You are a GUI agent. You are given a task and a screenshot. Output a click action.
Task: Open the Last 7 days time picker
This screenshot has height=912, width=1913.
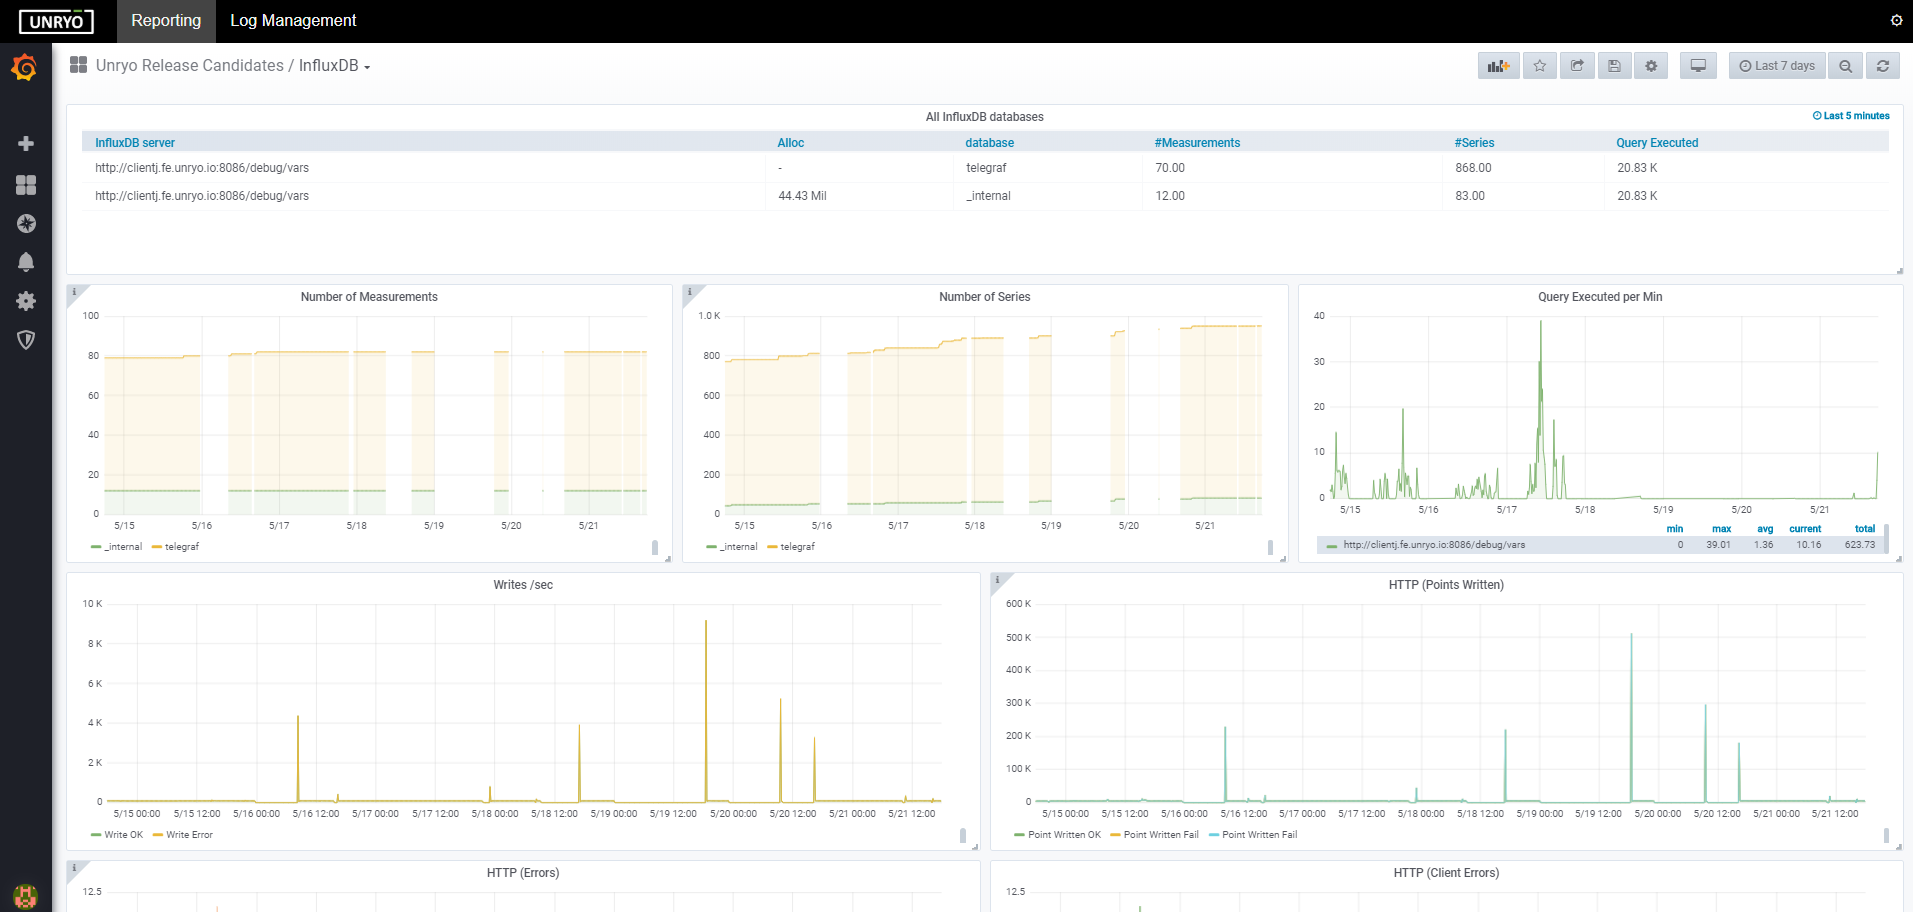point(1777,66)
